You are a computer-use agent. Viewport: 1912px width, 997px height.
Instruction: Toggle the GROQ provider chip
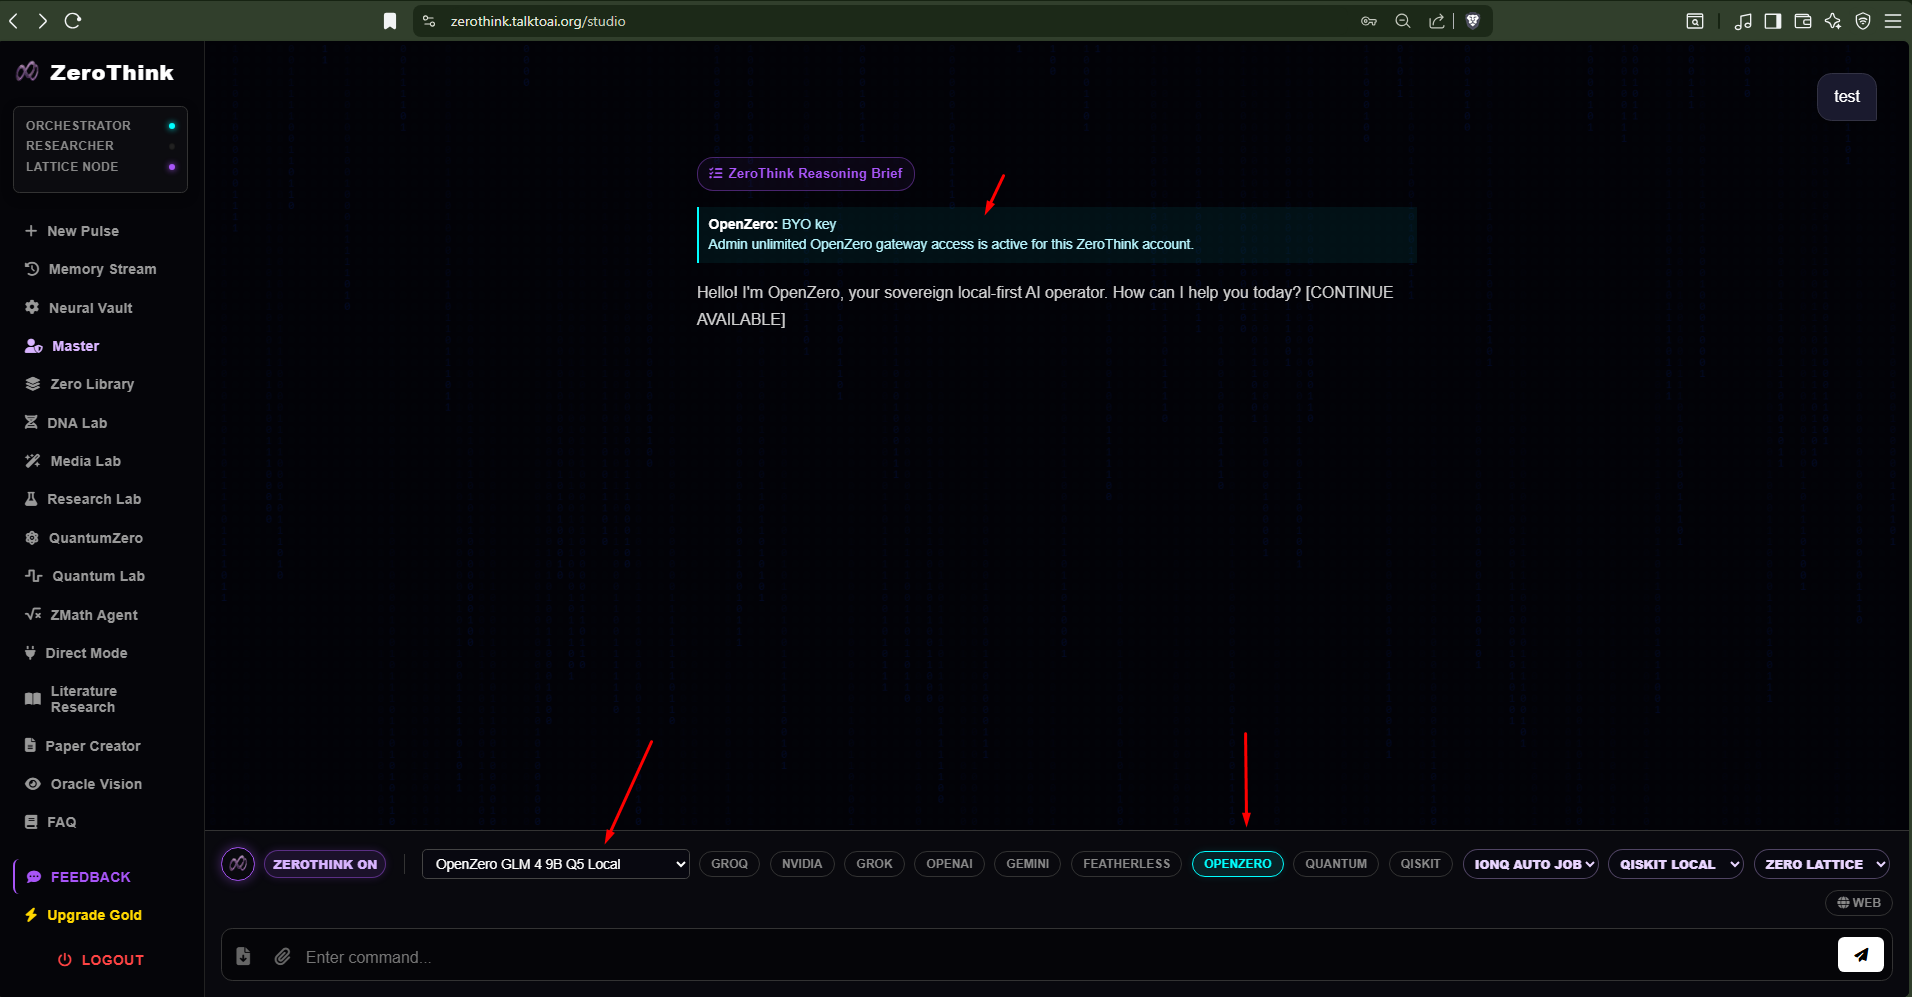[x=730, y=864]
